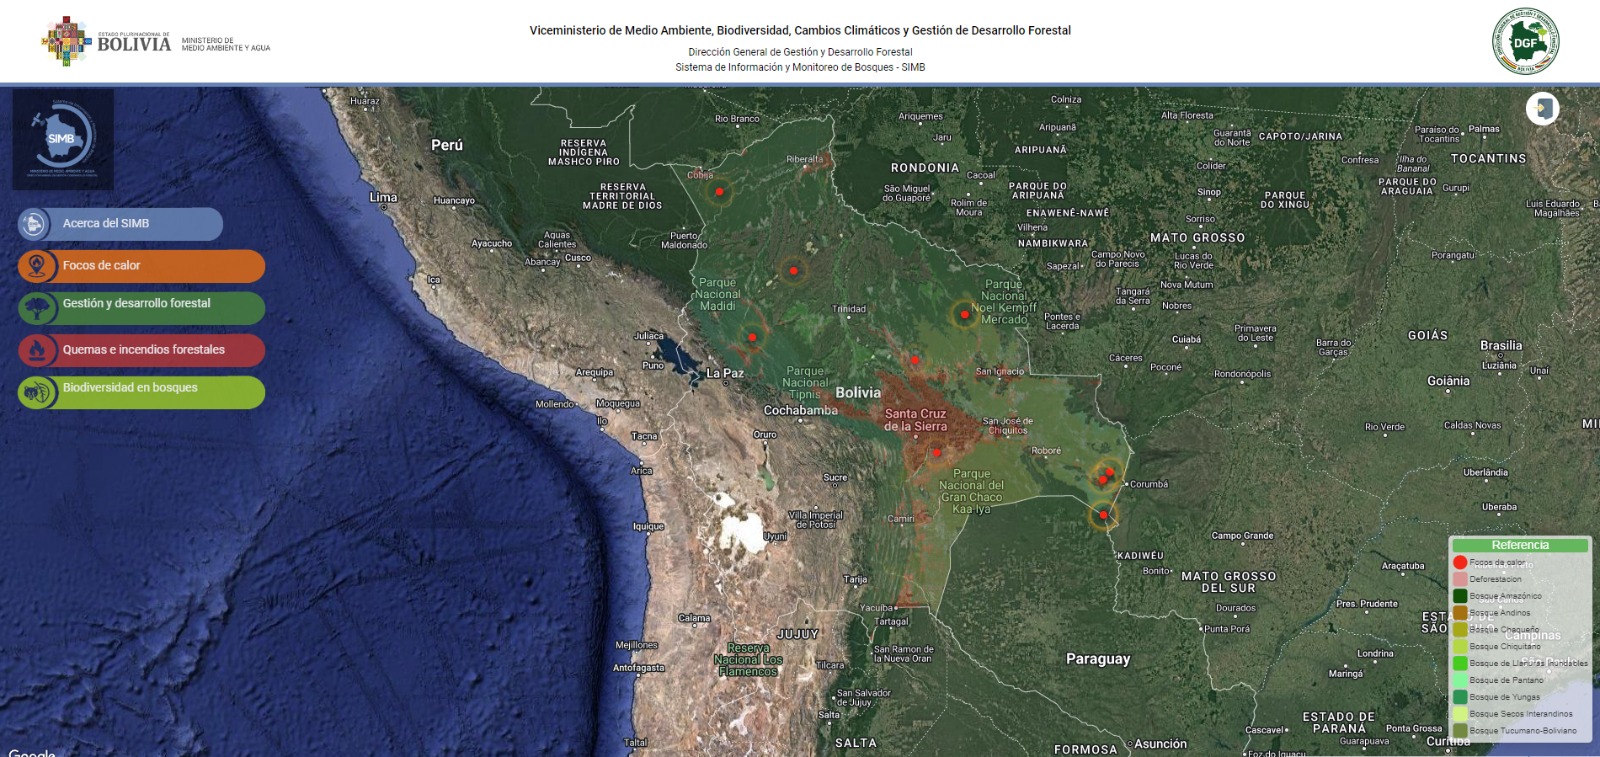Click the SIMB satellite logo panel
Screen dimensions: 1600x757
click(x=62, y=139)
